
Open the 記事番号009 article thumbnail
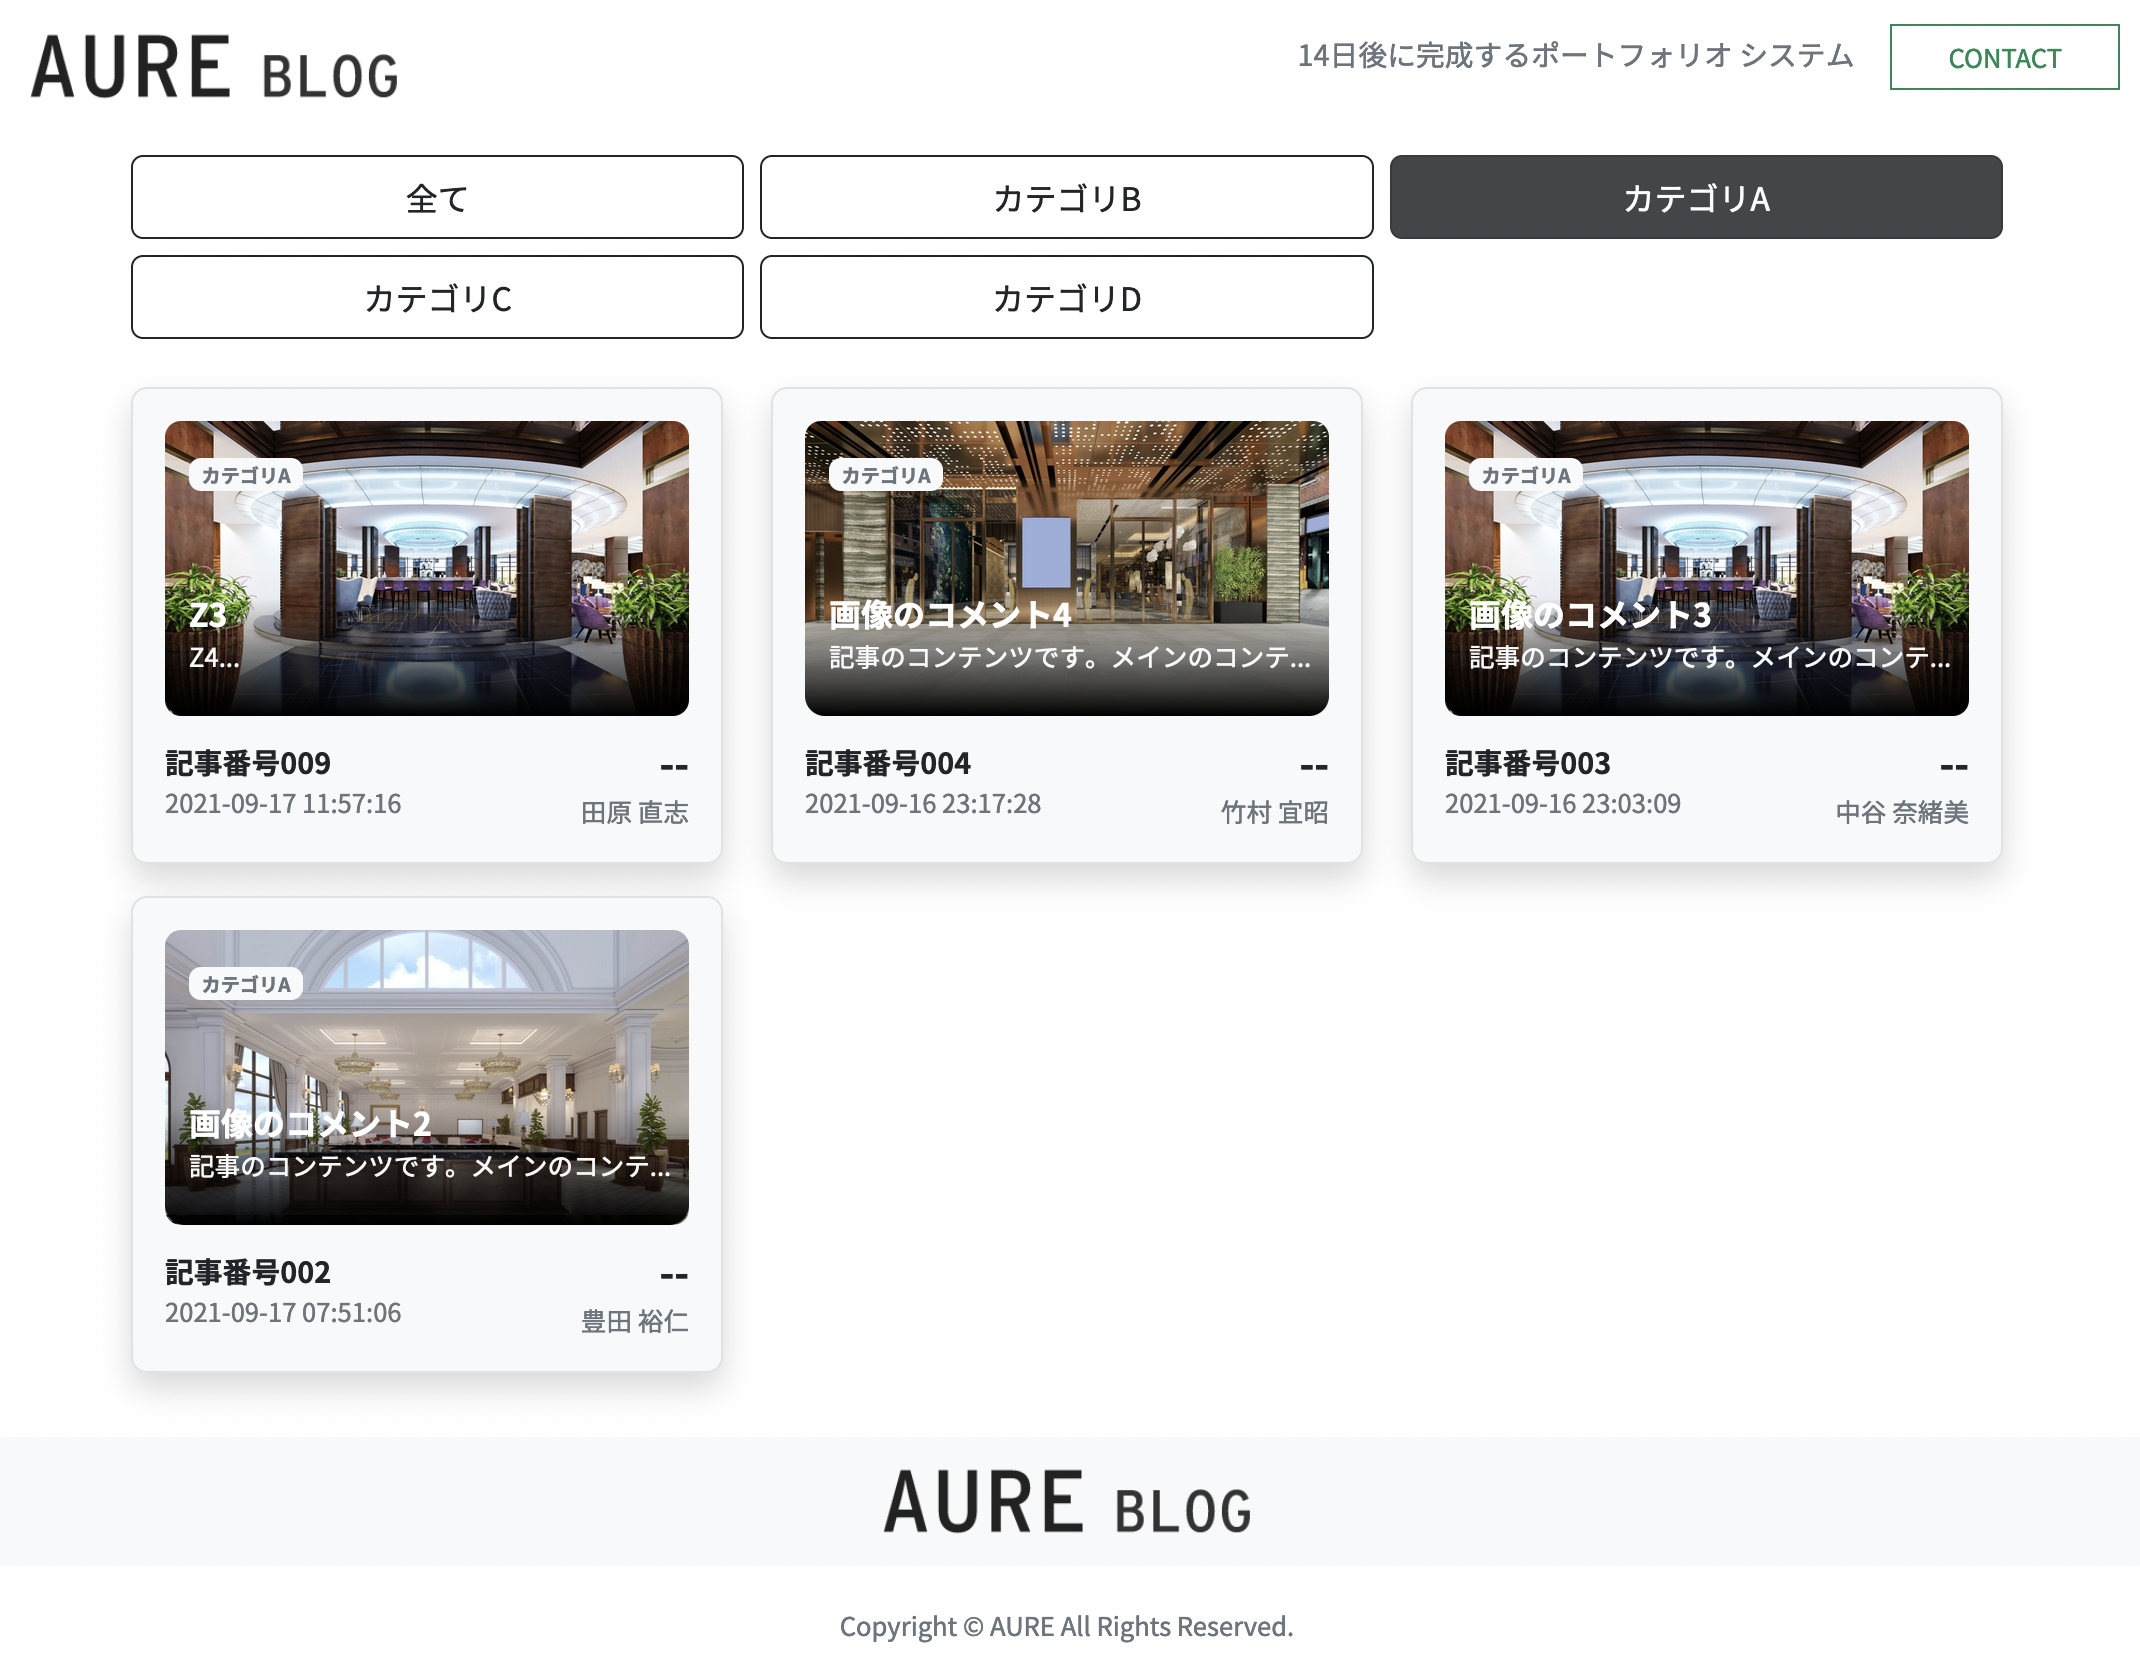point(427,567)
